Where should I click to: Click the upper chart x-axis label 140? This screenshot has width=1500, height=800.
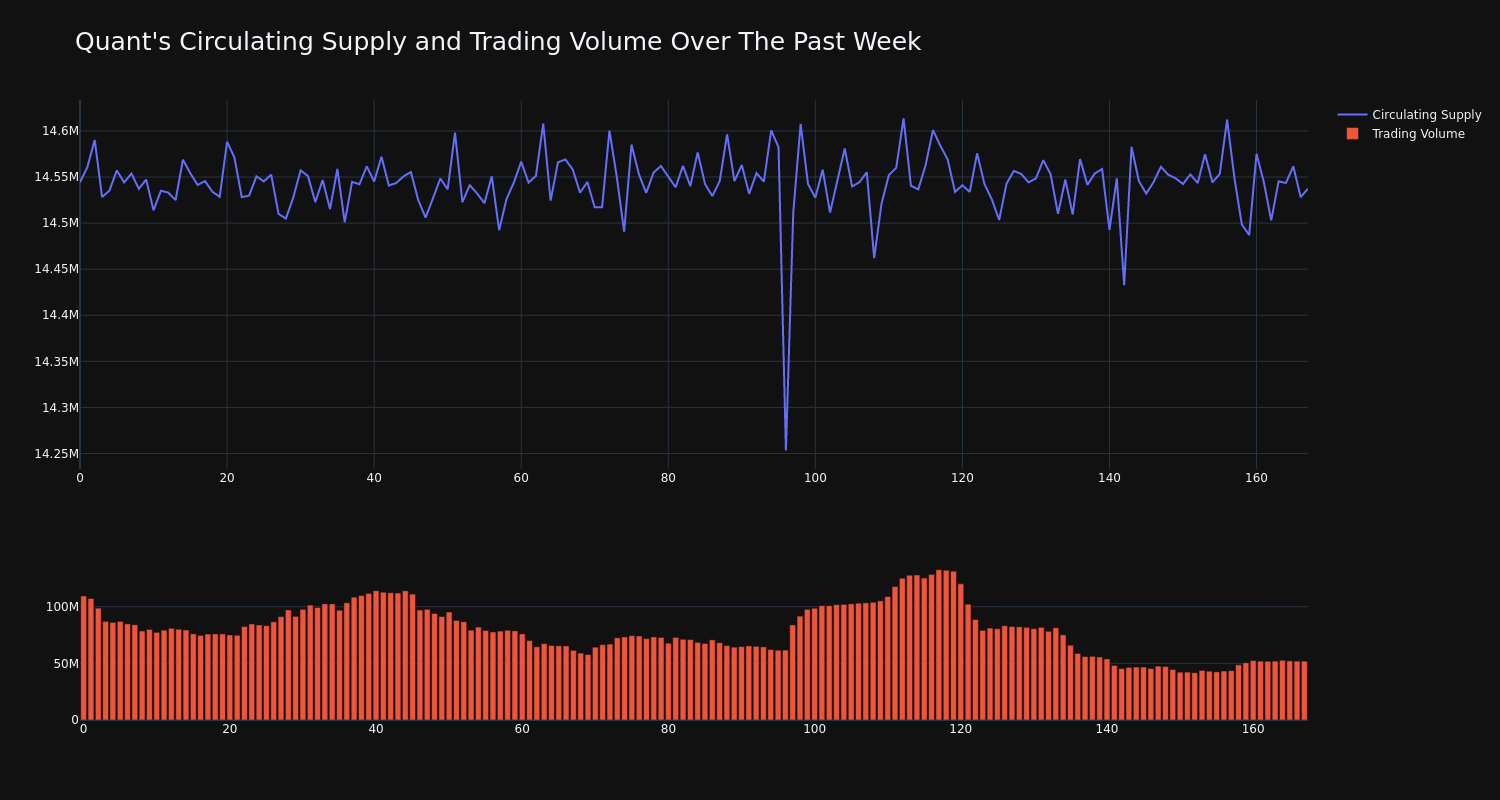(x=1109, y=478)
